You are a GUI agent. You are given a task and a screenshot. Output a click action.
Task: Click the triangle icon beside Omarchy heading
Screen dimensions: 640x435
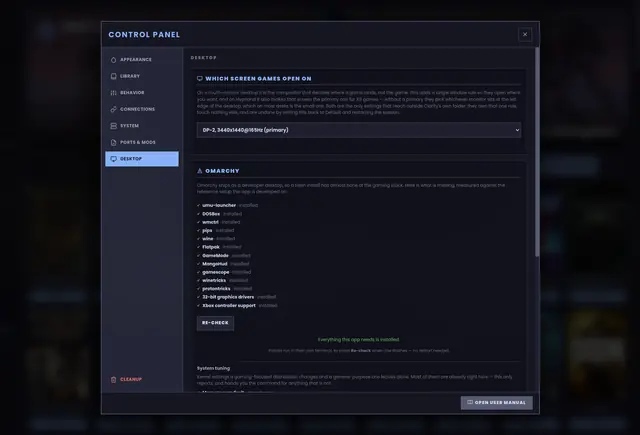pyautogui.click(x=200, y=171)
